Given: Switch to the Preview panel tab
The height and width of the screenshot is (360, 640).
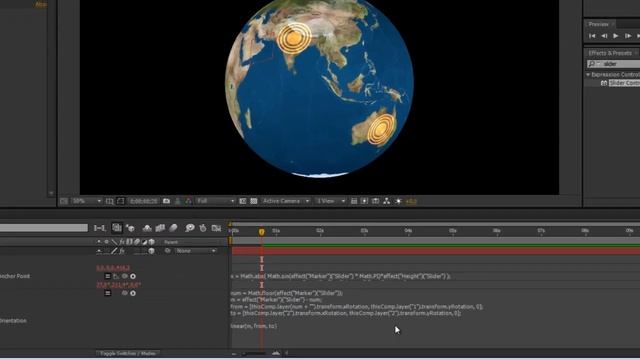Looking at the screenshot, I should tap(598, 24).
